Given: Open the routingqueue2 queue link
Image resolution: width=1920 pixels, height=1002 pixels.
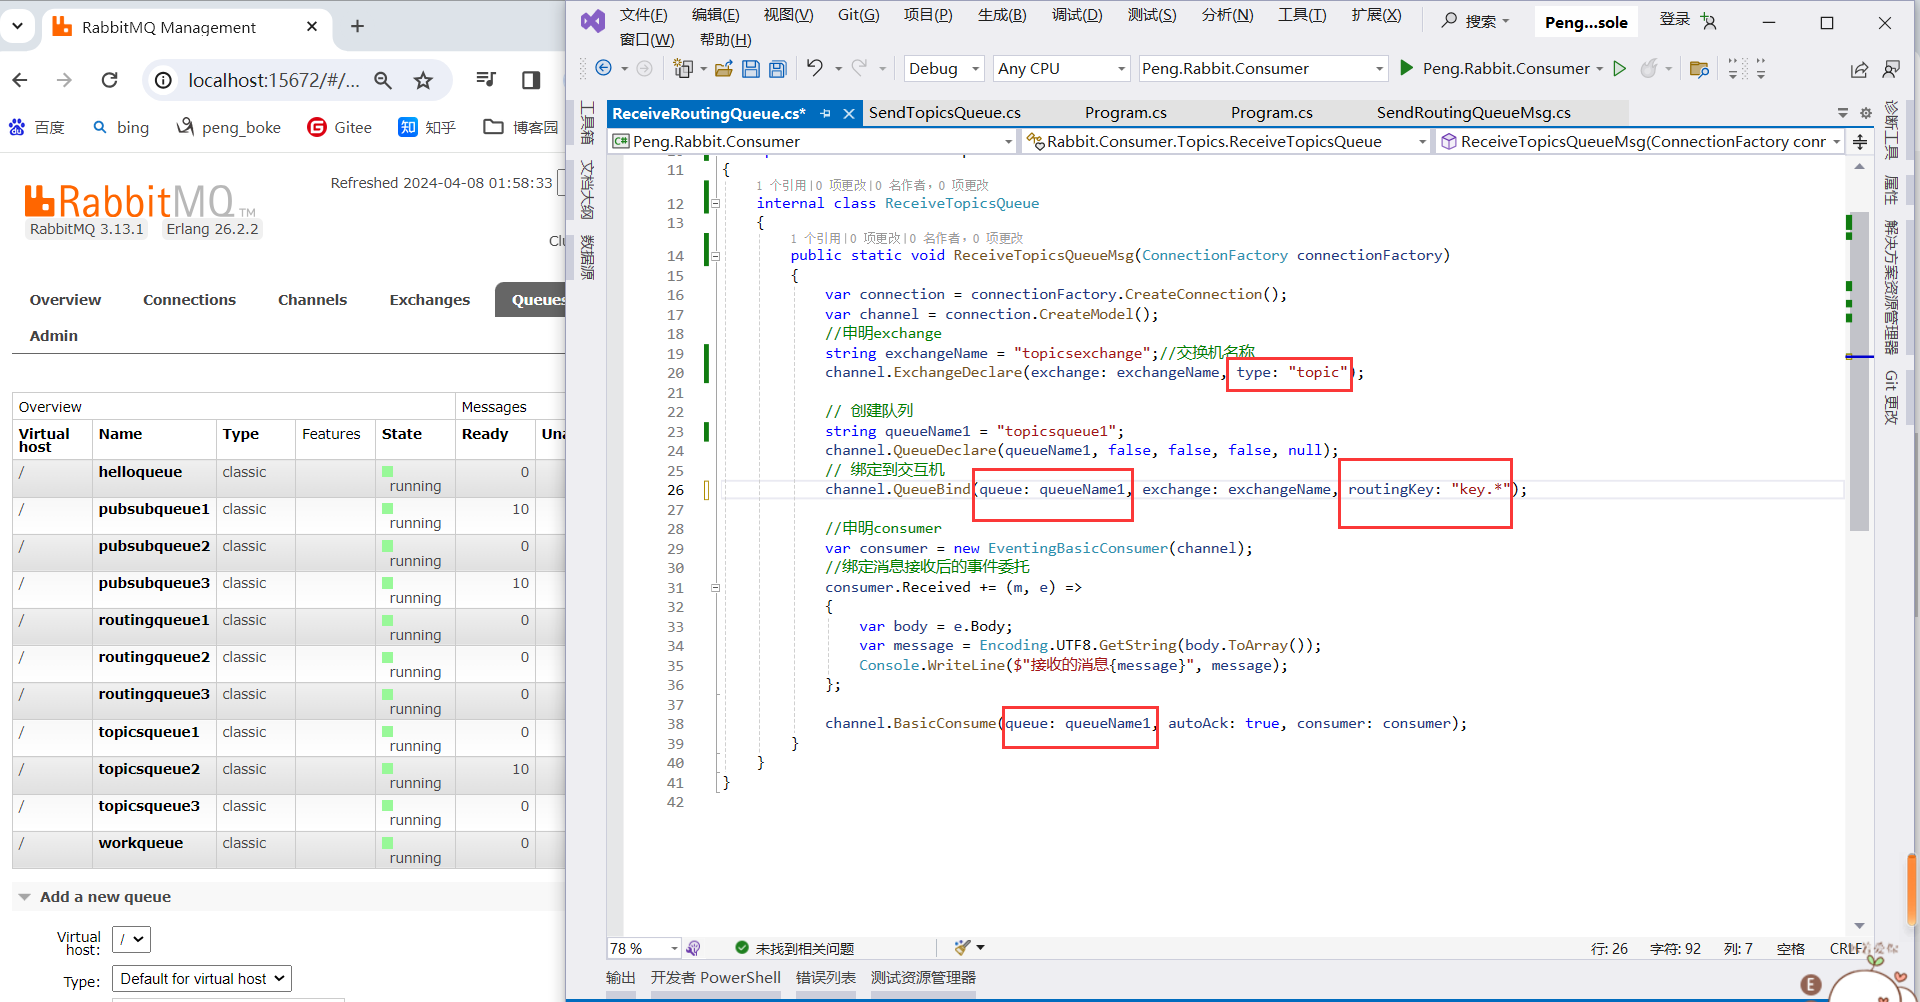Looking at the screenshot, I should 154,657.
